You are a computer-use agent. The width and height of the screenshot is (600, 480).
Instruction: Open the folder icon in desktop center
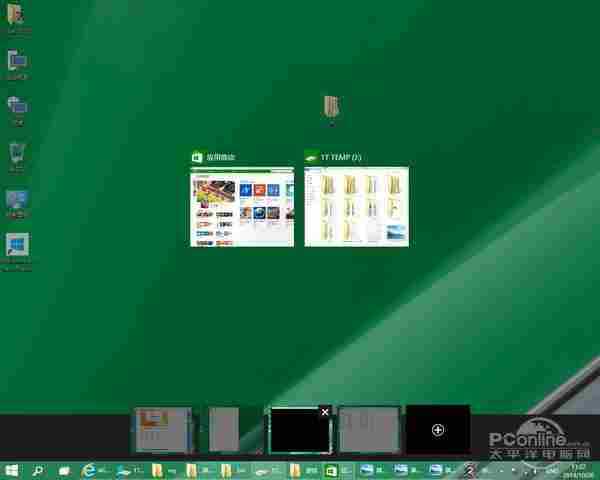(x=332, y=107)
